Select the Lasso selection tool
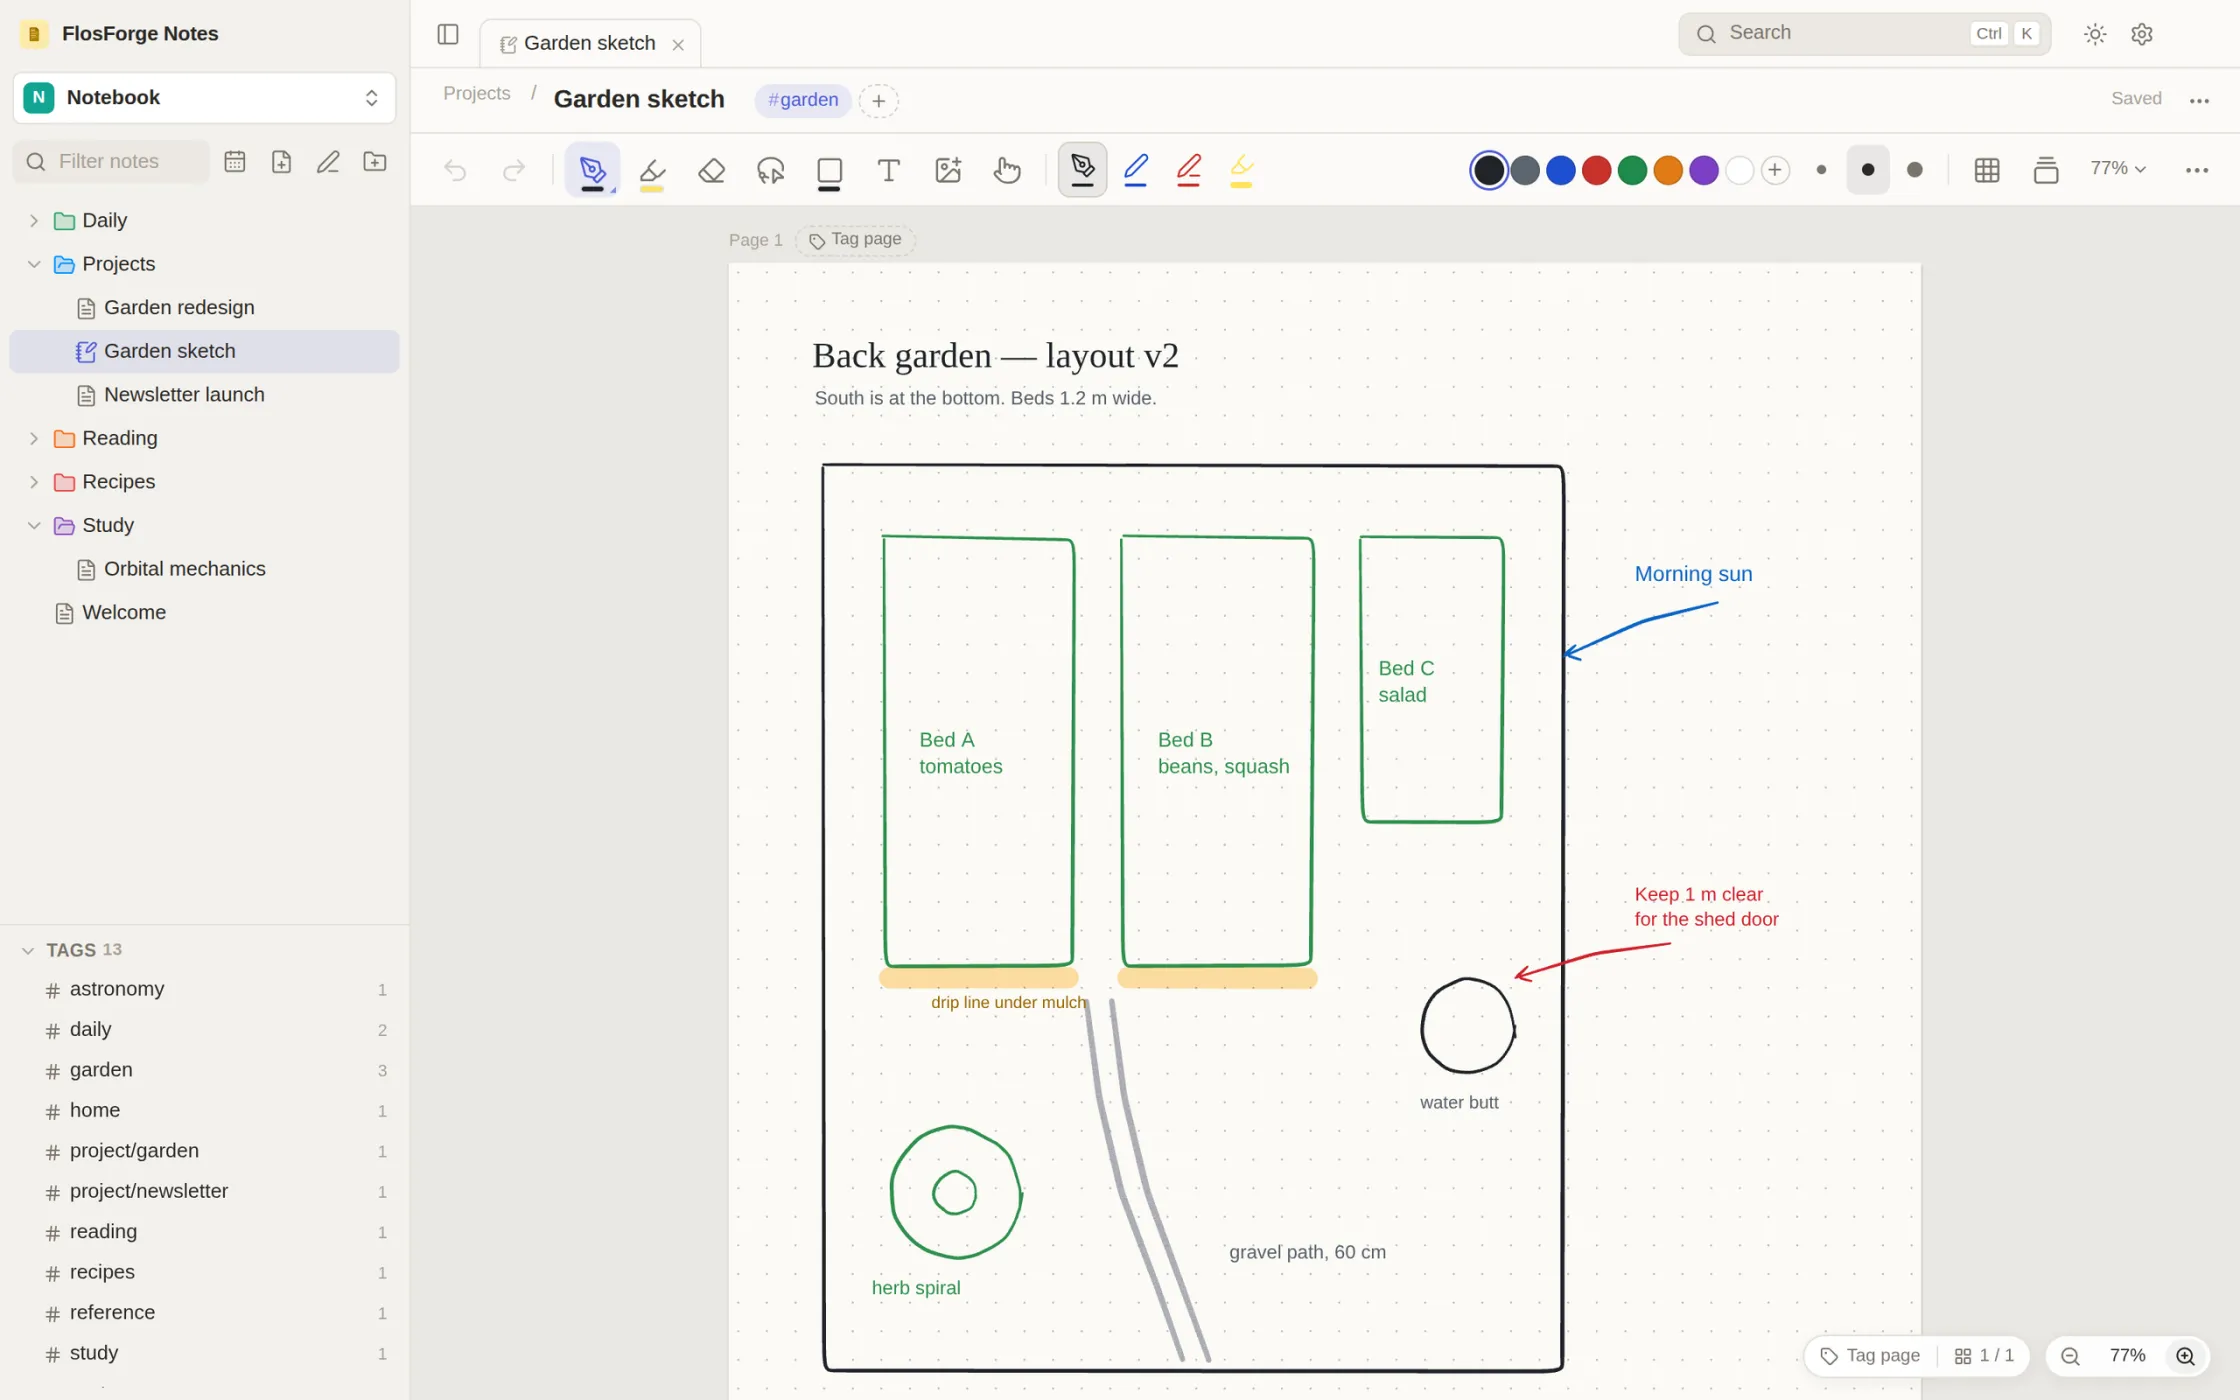 tap(770, 170)
